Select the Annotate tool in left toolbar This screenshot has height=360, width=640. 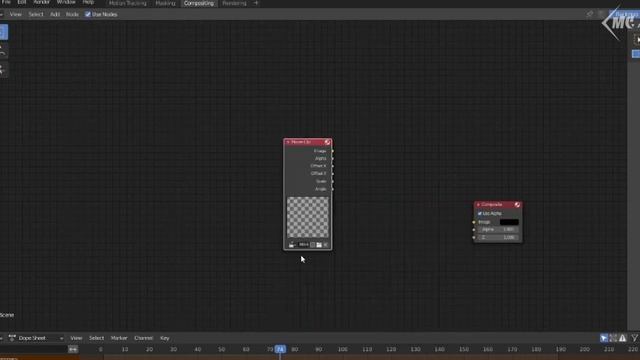3,51
